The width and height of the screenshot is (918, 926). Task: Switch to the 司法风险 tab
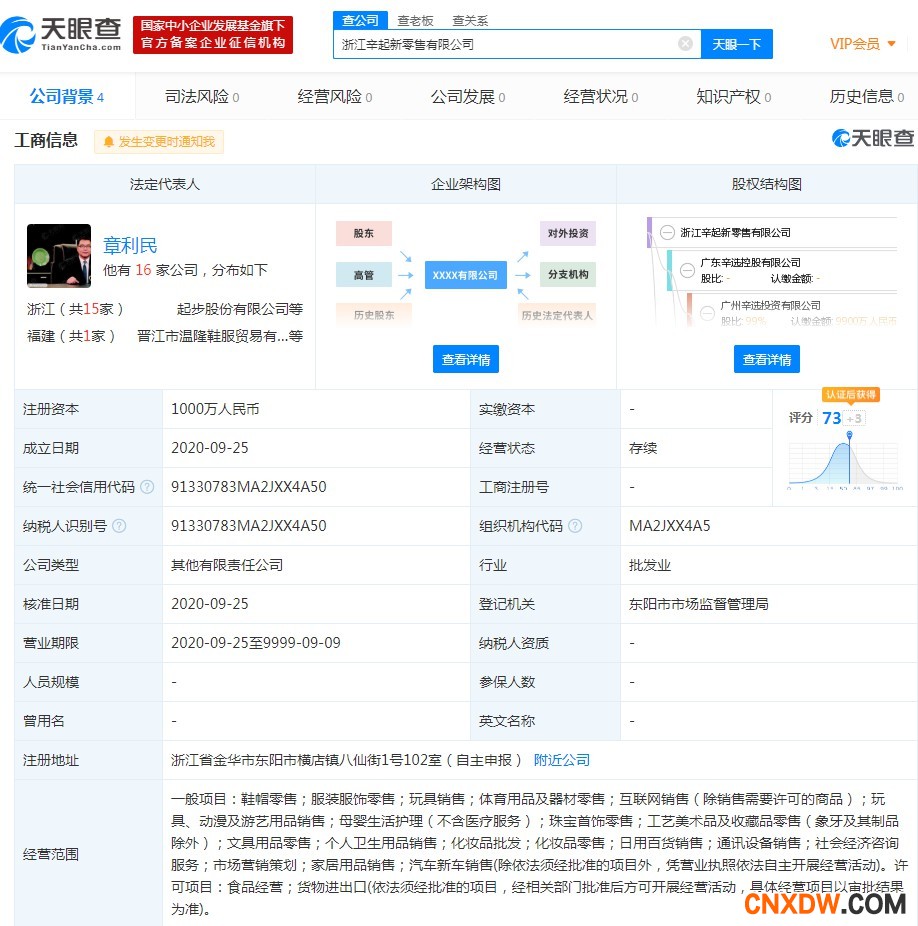[201, 97]
